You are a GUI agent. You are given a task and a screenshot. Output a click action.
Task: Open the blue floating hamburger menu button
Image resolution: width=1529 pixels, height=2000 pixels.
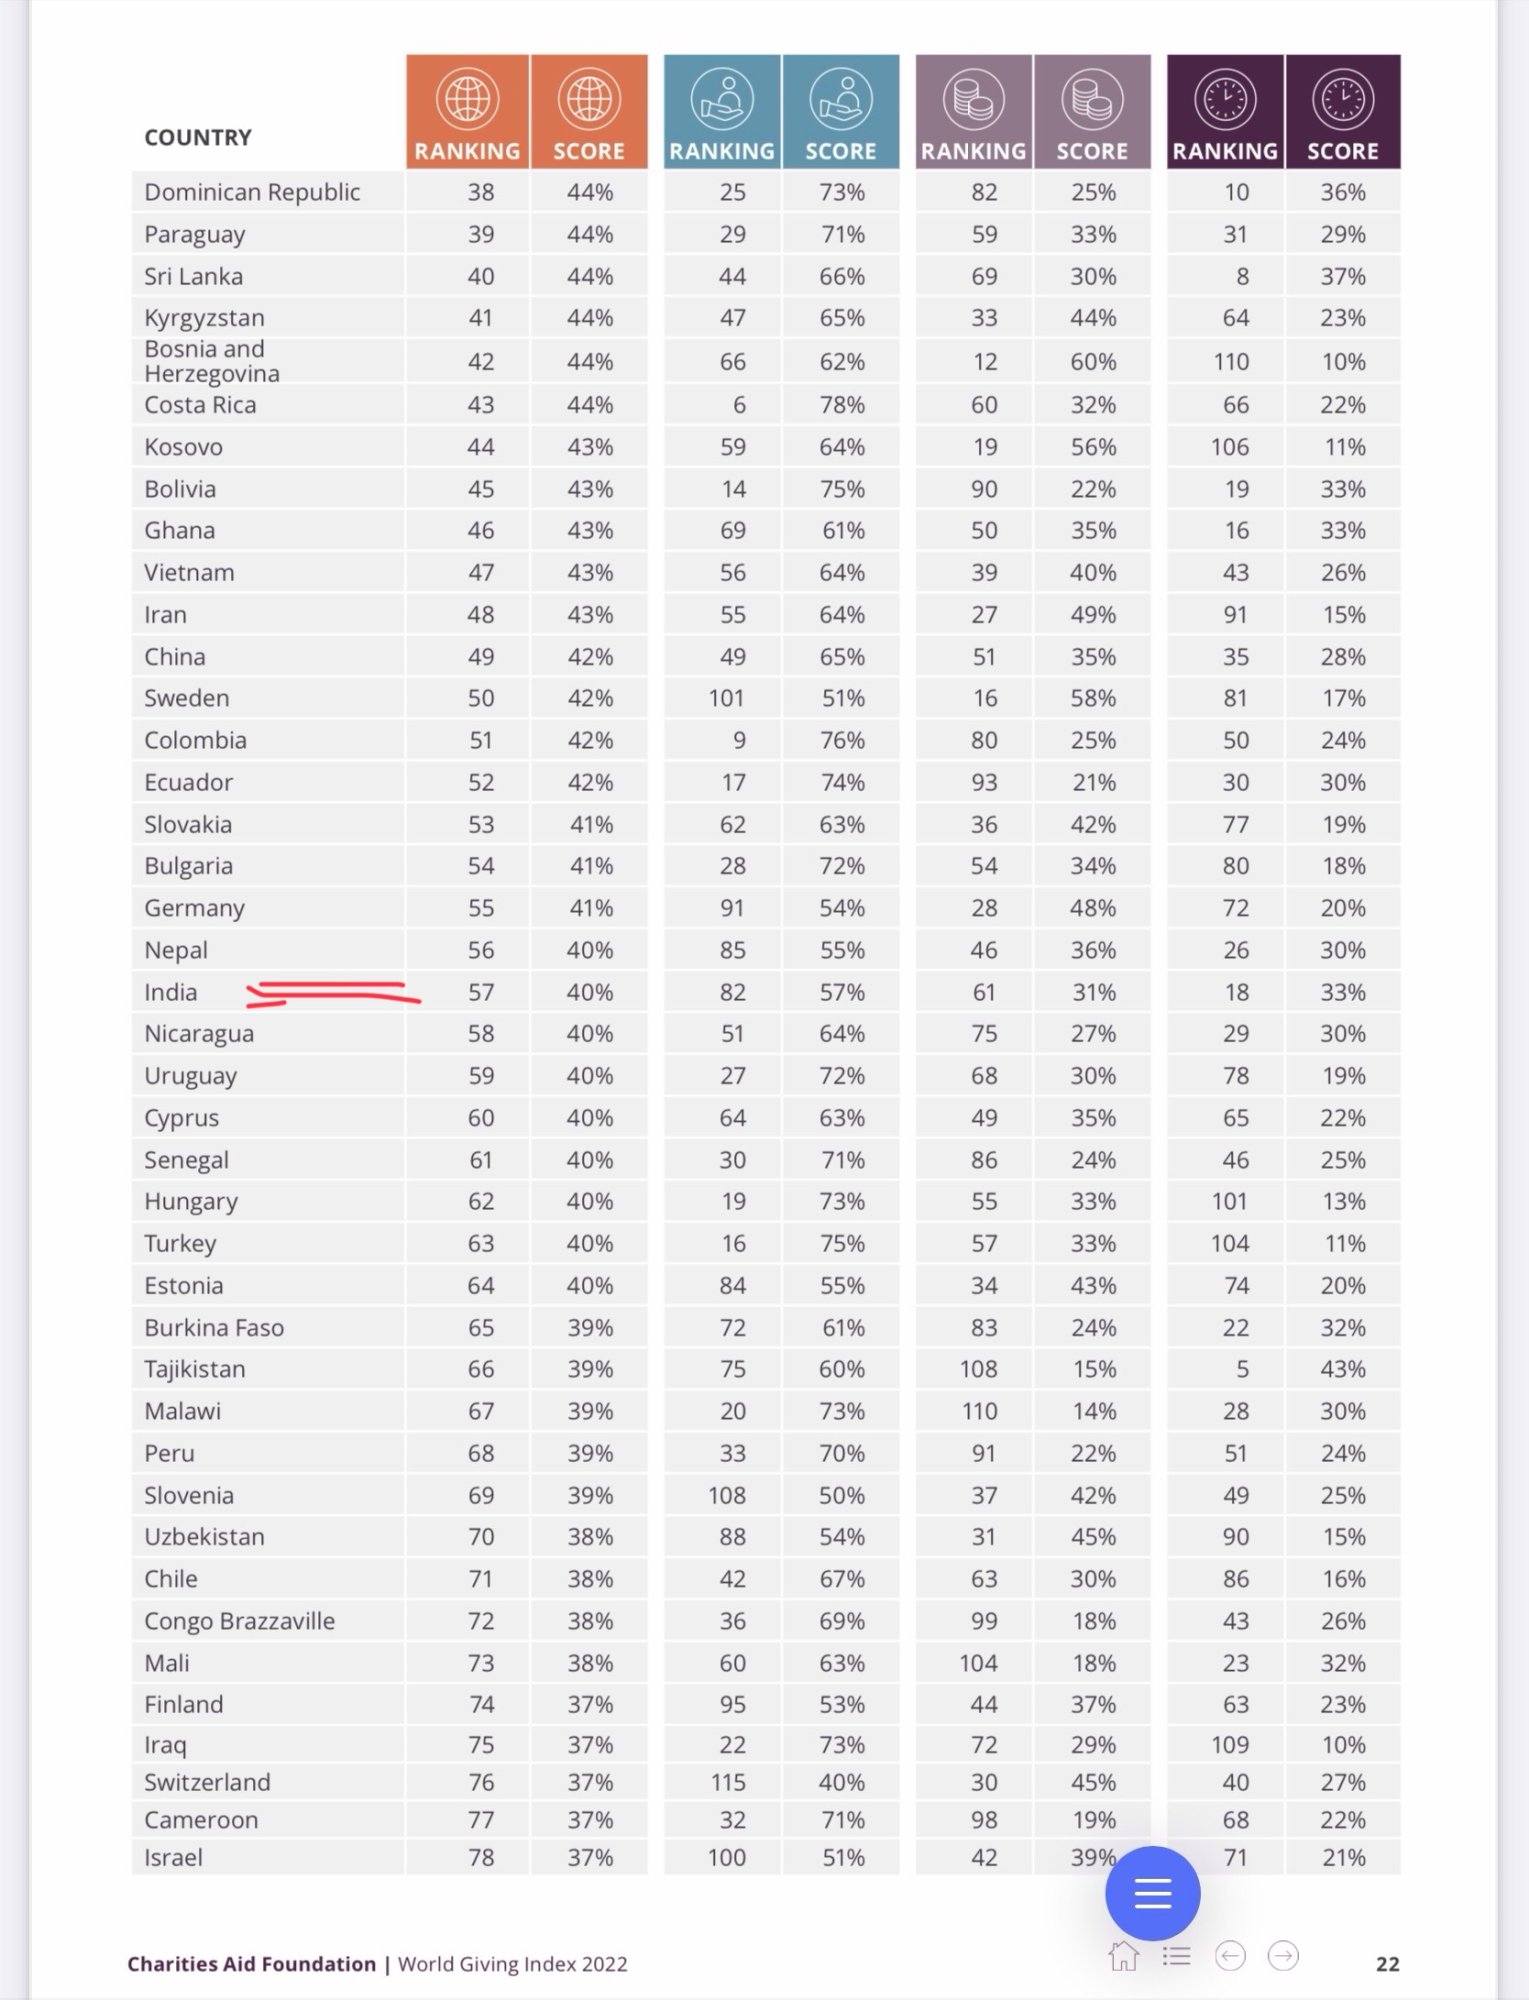(x=1152, y=1893)
